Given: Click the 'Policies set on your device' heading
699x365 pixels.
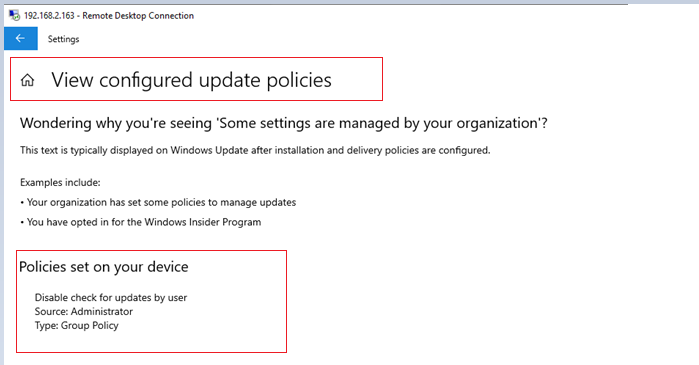Looking at the screenshot, I should [x=104, y=267].
